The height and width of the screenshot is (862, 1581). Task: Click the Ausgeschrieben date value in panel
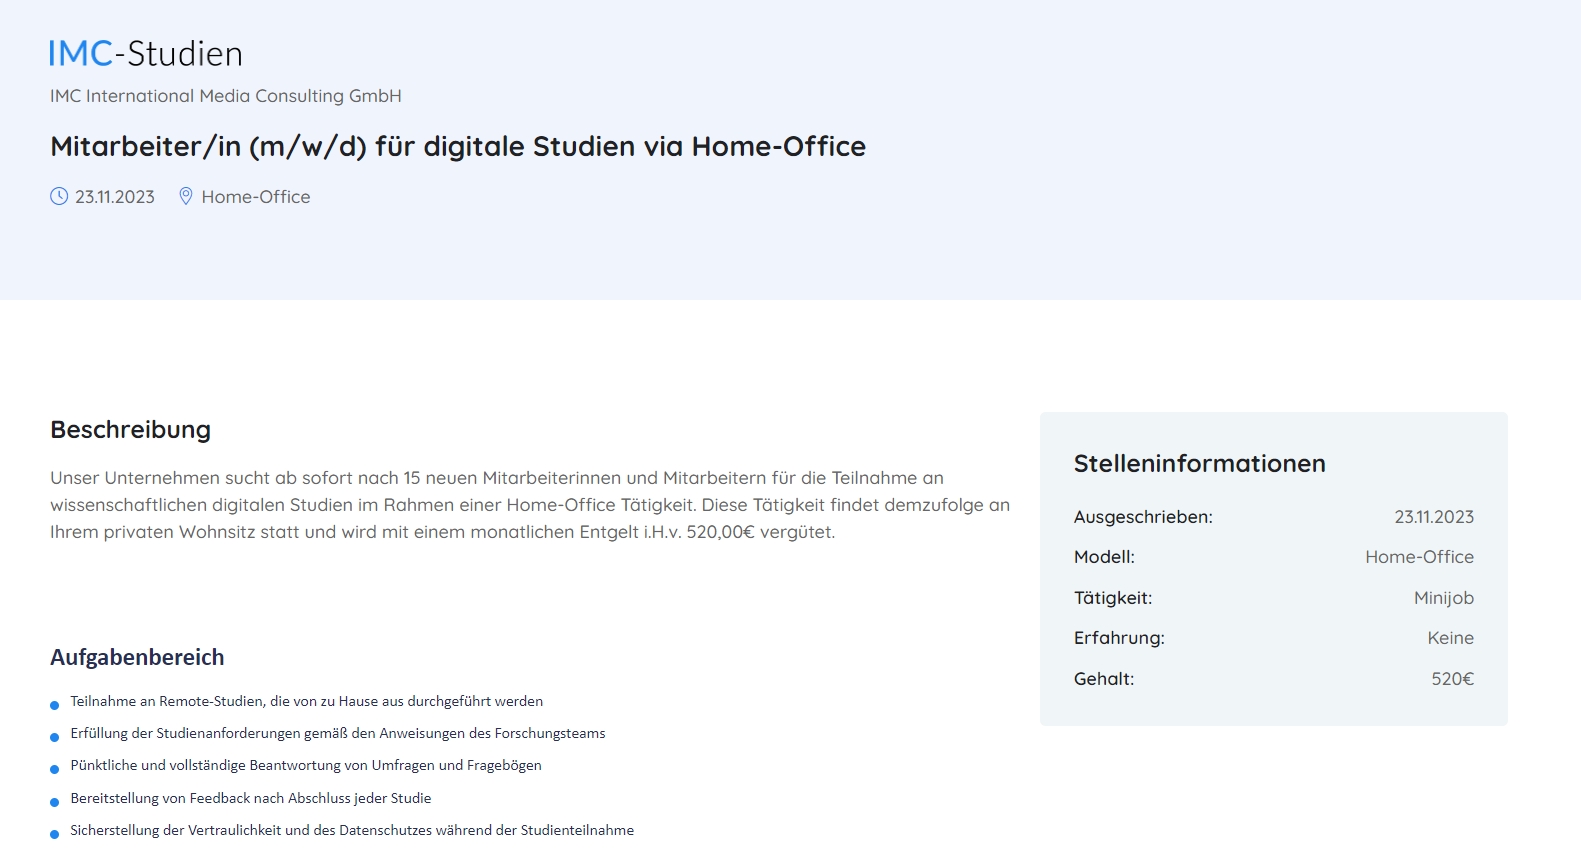pos(1434,517)
